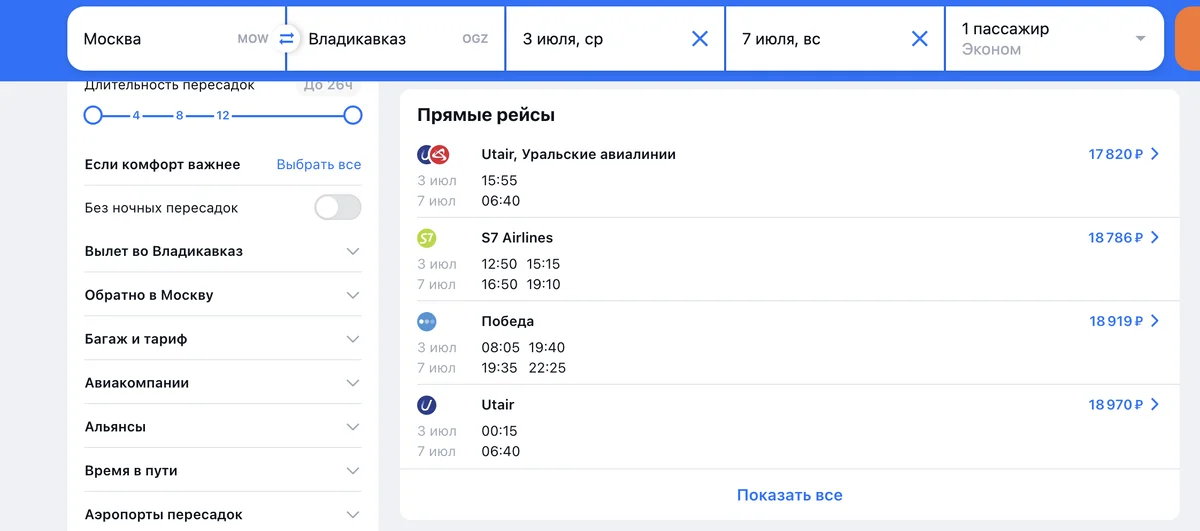Select the S7 Airlines flight row title
Screen dimensions: 1200x531
517,238
